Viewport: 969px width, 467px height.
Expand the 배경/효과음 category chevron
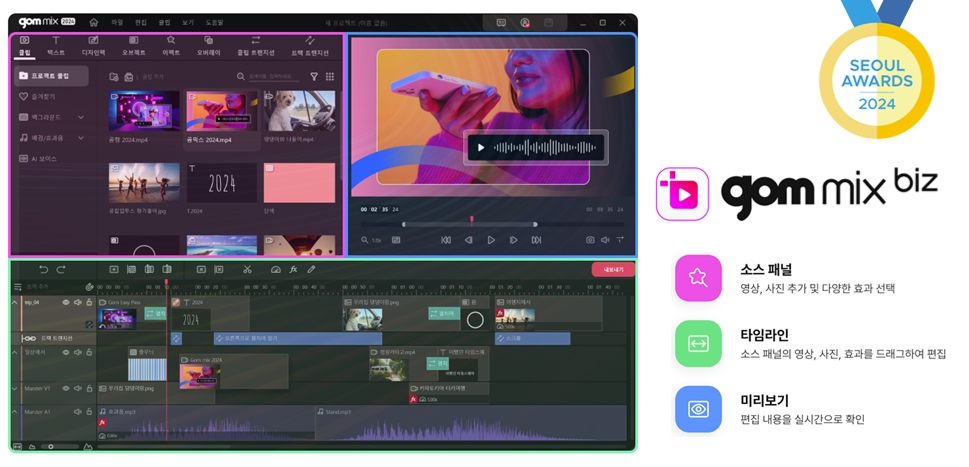(81, 138)
